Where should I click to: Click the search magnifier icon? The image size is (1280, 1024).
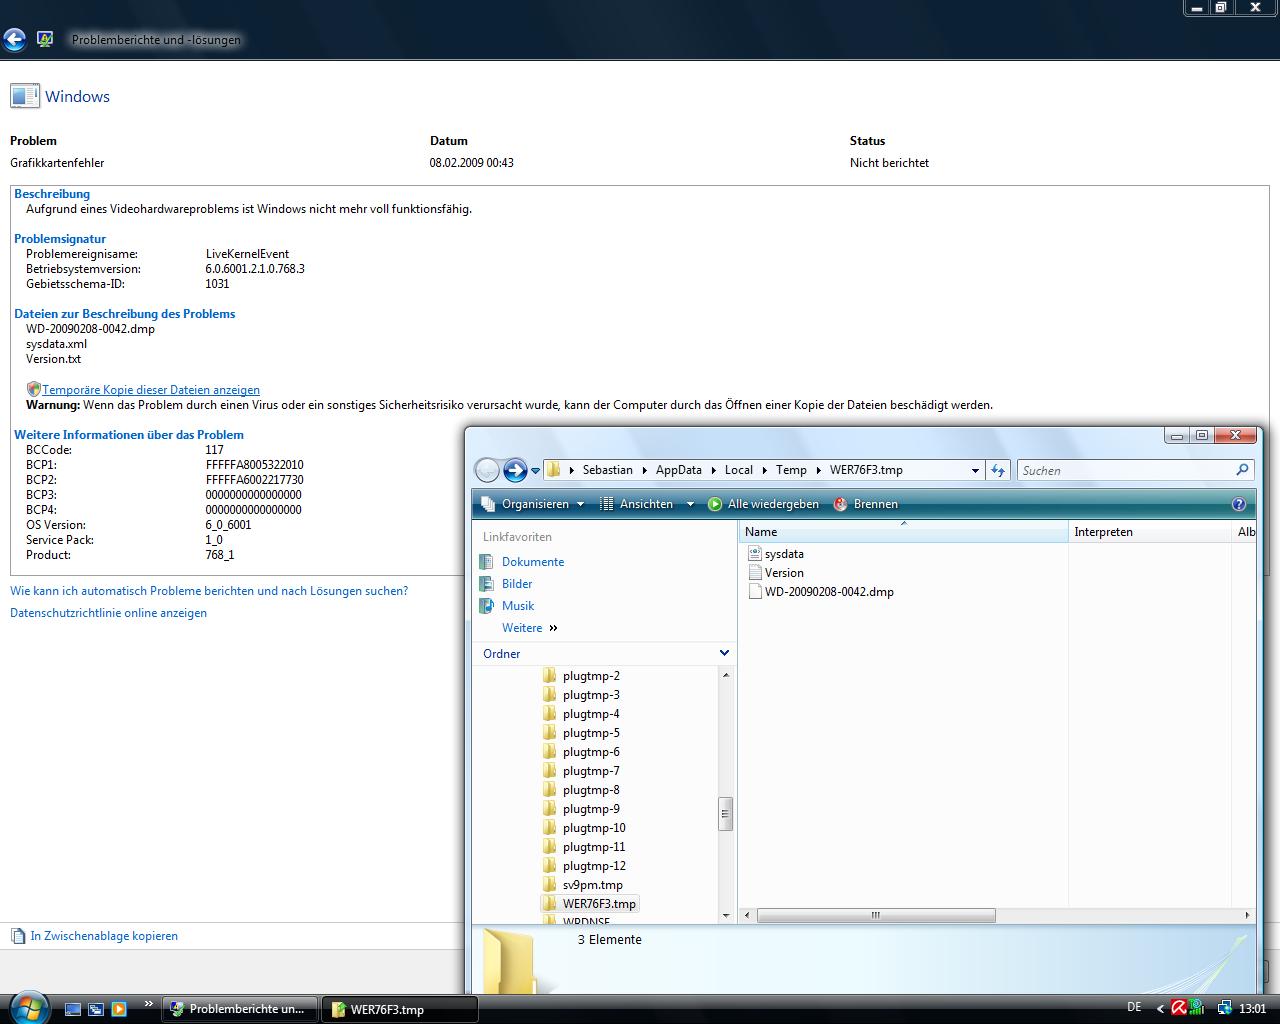tap(1243, 470)
